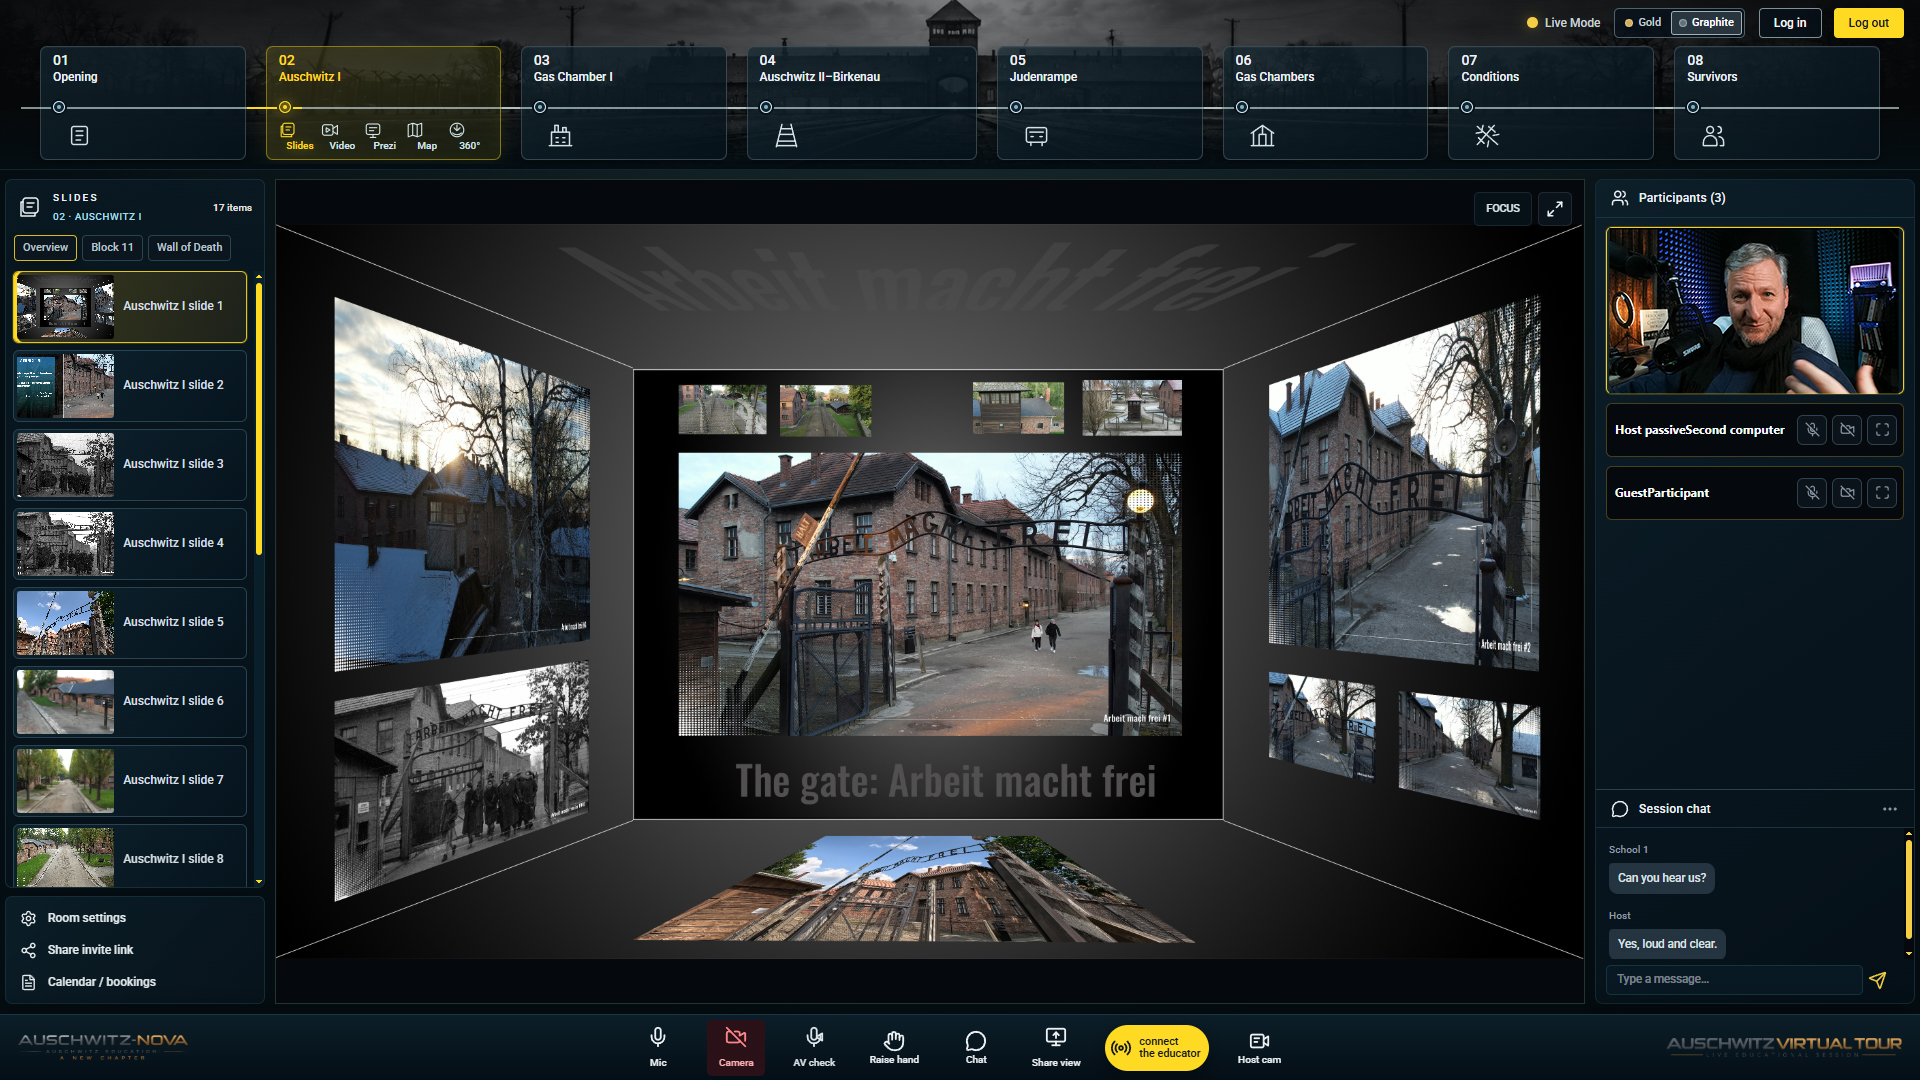The width and height of the screenshot is (1920, 1080).
Task: Click the Gas Chambers house icon
Action: point(1263,136)
